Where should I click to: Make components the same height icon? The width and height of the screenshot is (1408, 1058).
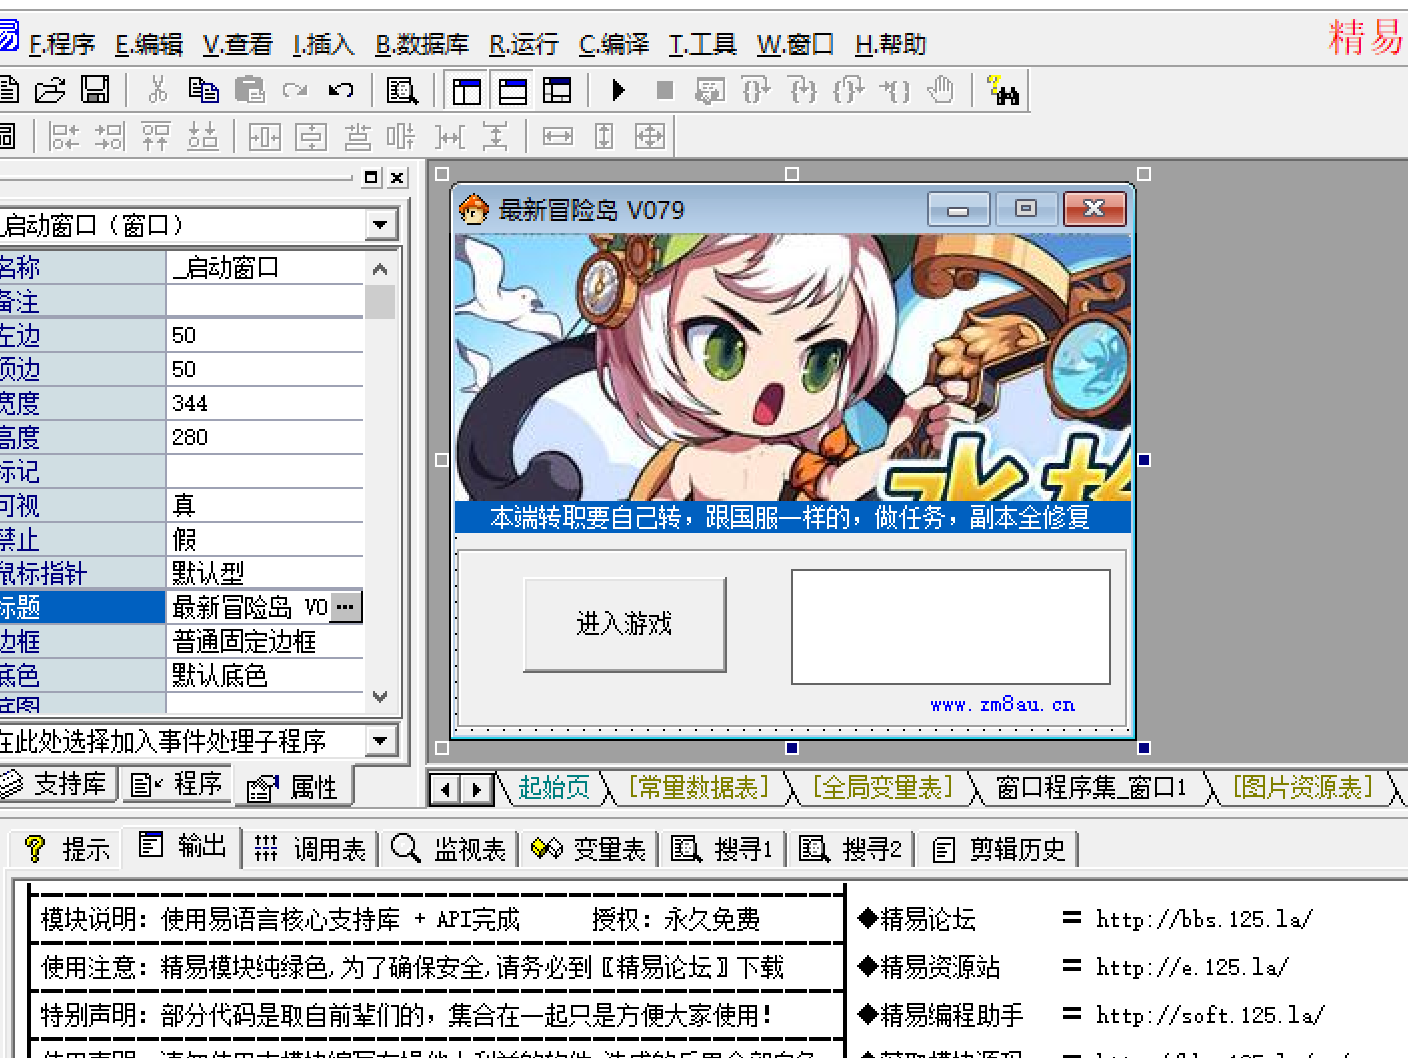click(604, 136)
